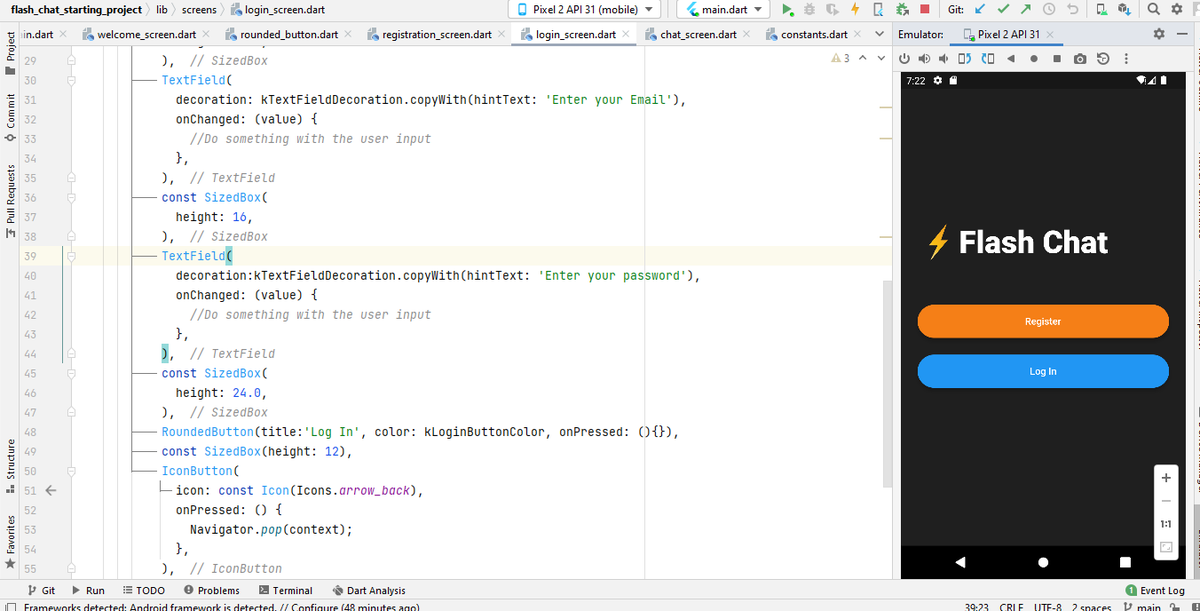Click Git commit green checkmark
The width and height of the screenshot is (1200, 611).
click(1005, 10)
